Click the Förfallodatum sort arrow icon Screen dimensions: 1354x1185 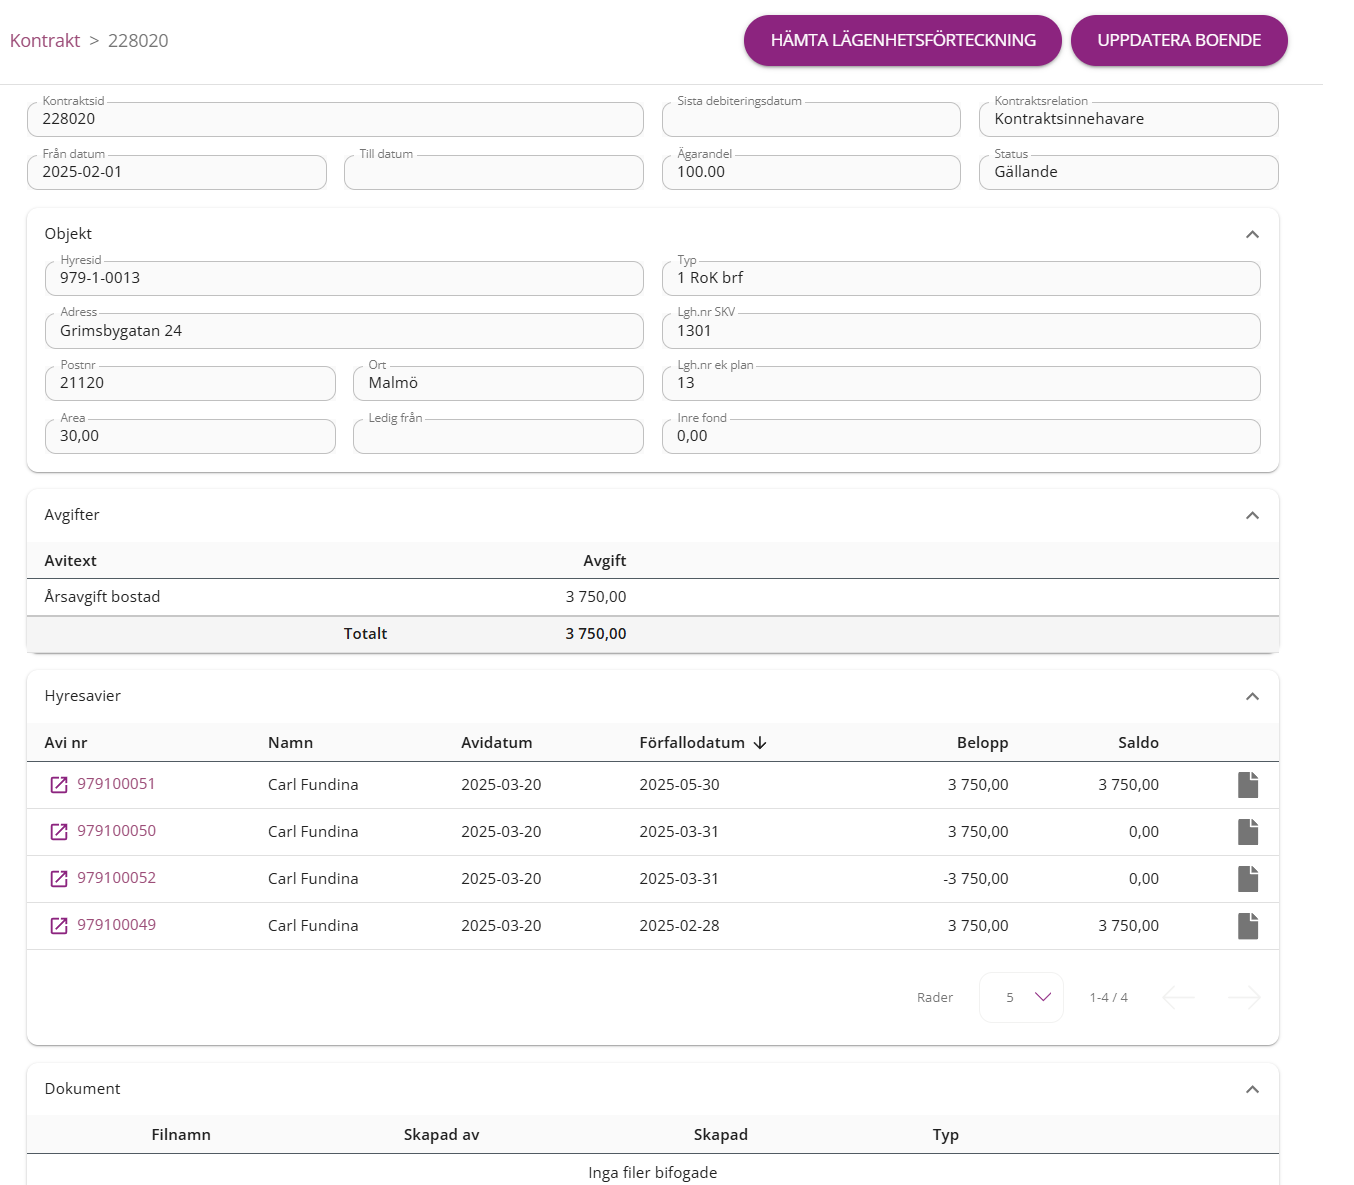760,743
